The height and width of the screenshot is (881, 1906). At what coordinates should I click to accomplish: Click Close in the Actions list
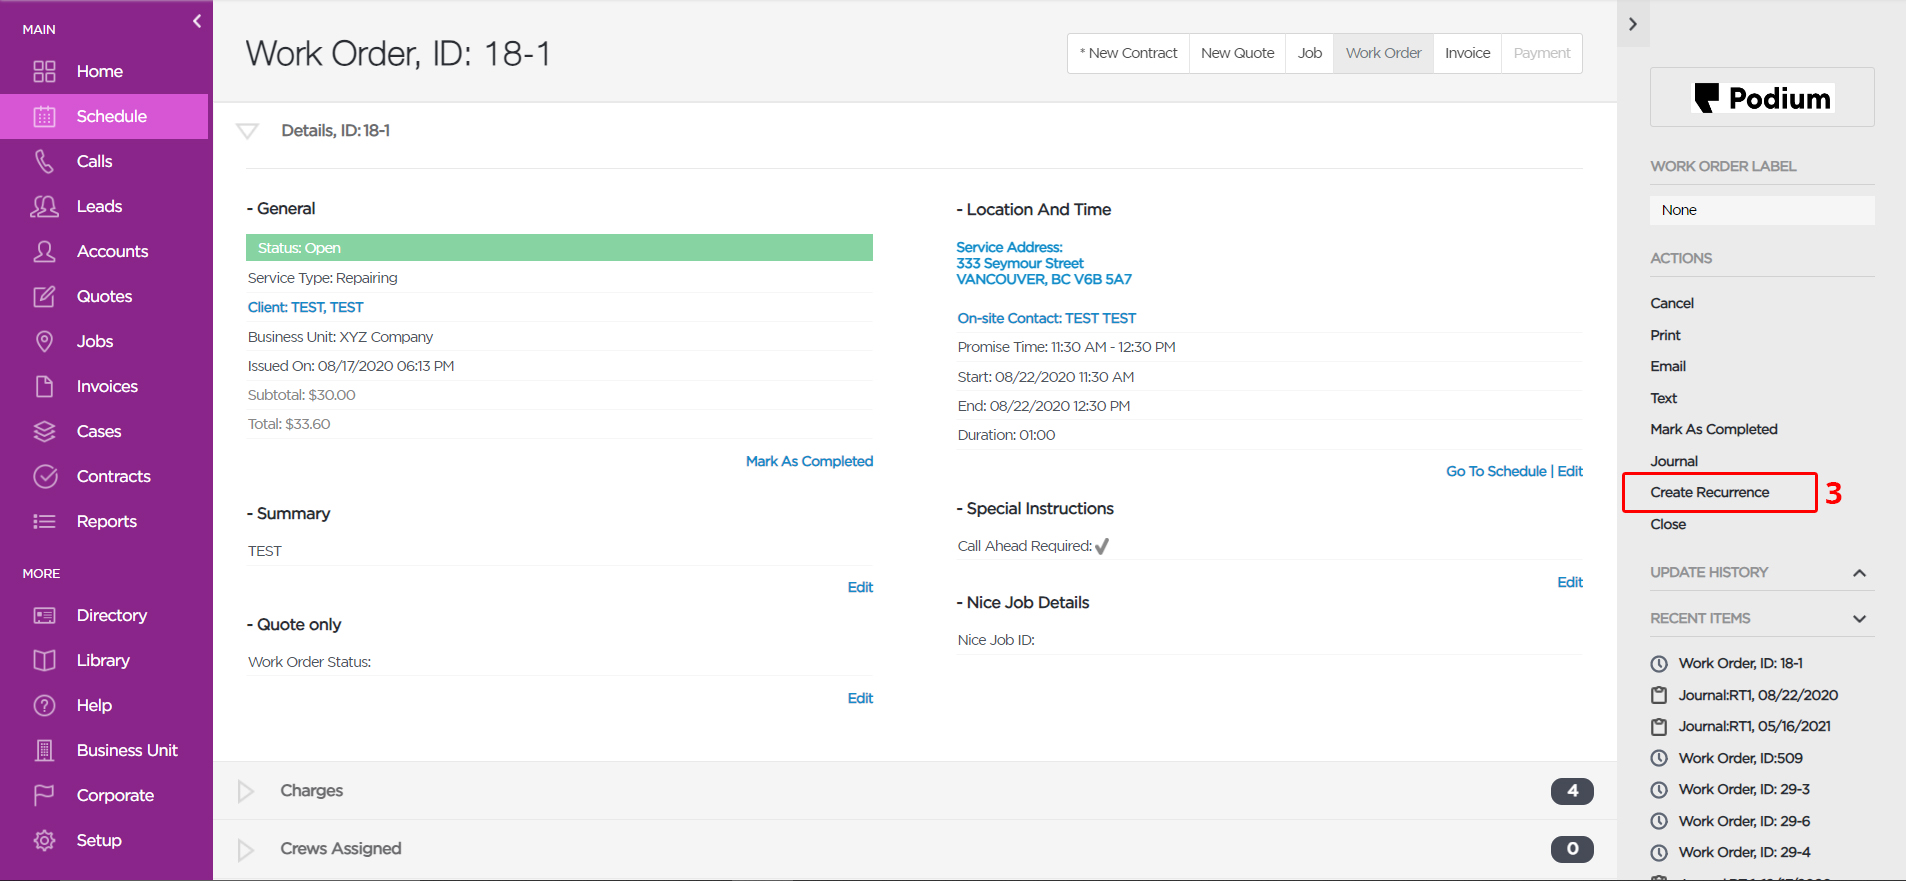pyautogui.click(x=1668, y=524)
